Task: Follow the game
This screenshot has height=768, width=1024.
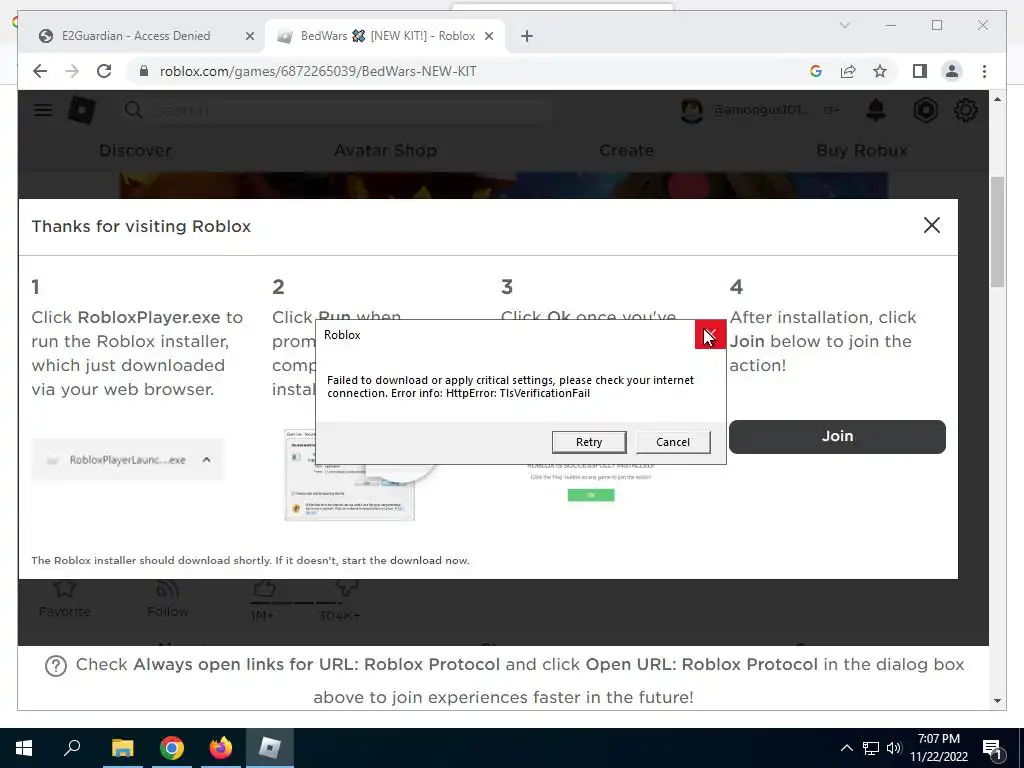Action: [x=167, y=590]
